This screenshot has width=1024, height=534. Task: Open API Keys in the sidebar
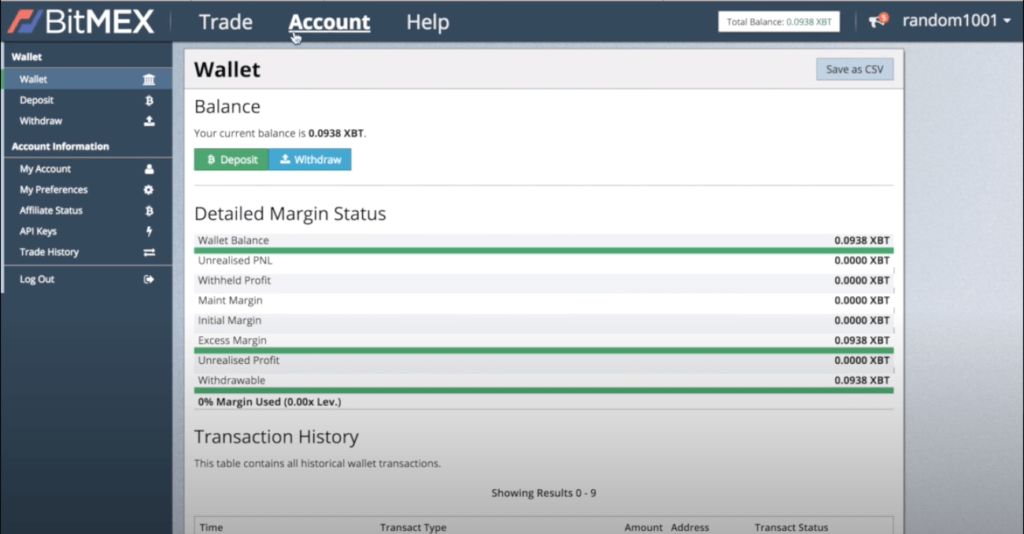pos(88,231)
